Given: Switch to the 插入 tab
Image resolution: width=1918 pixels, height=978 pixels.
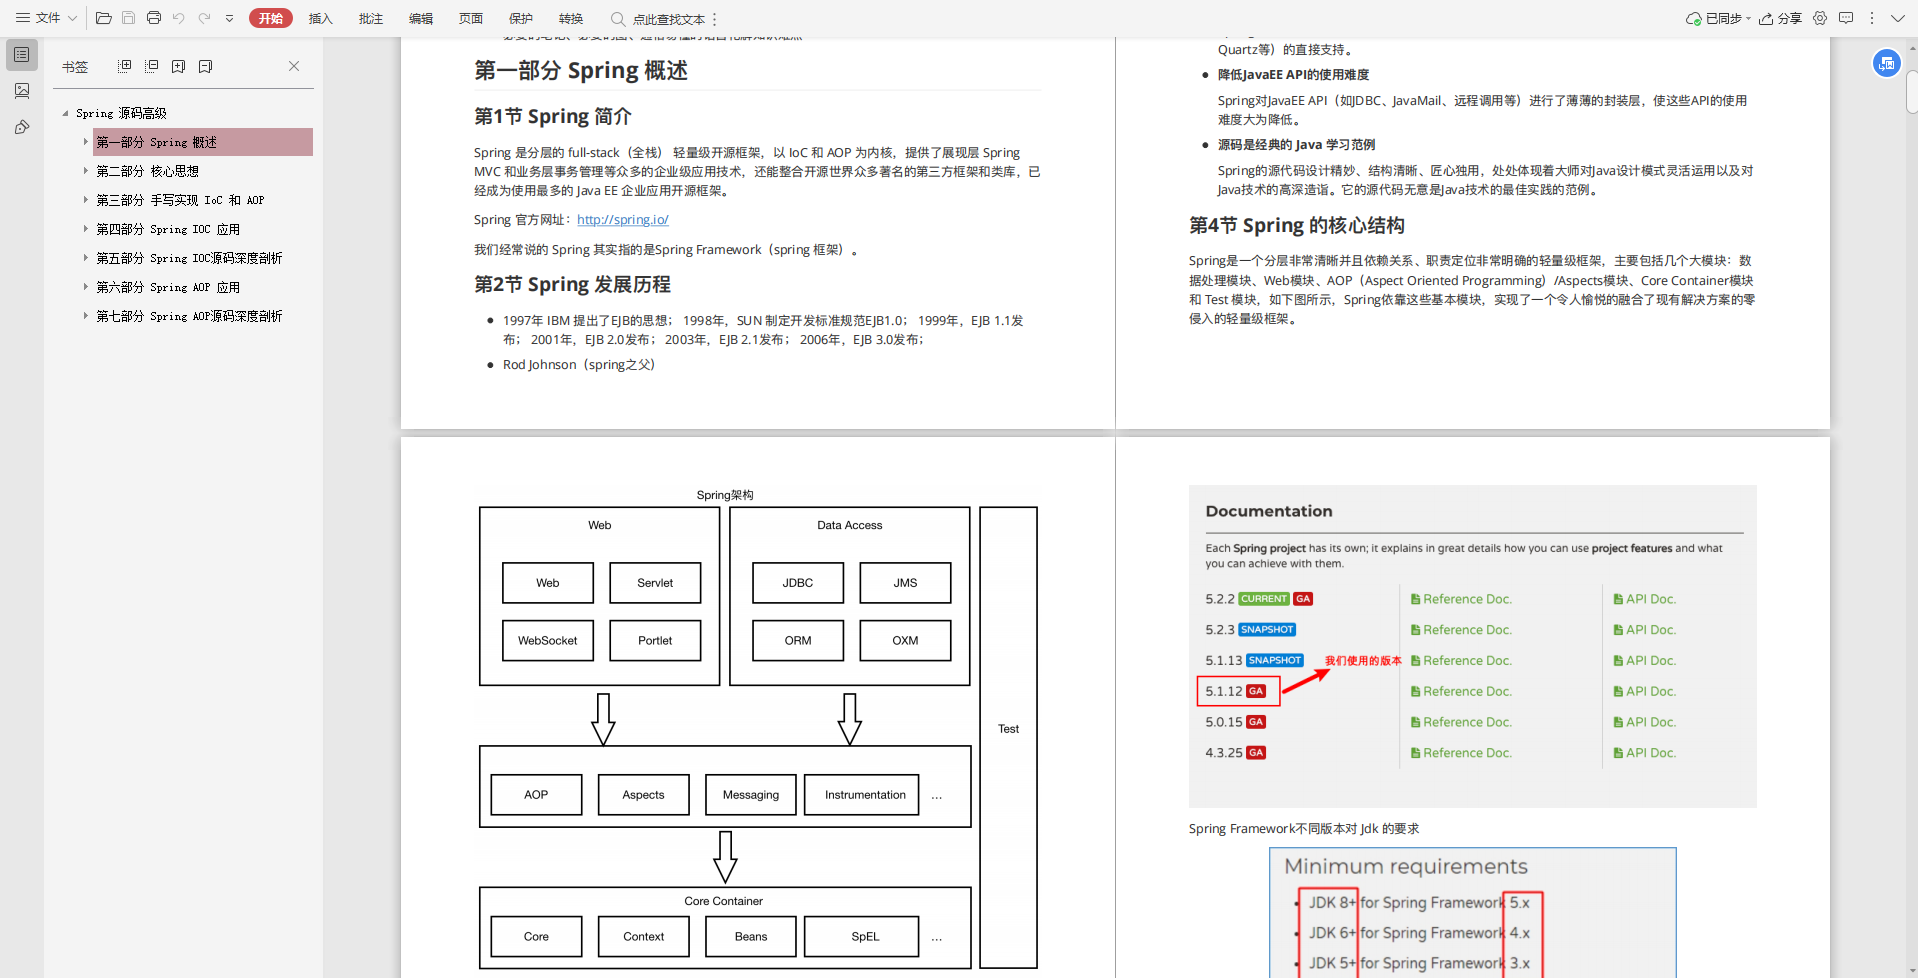Looking at the screenshot, I should tap(320, 18).
